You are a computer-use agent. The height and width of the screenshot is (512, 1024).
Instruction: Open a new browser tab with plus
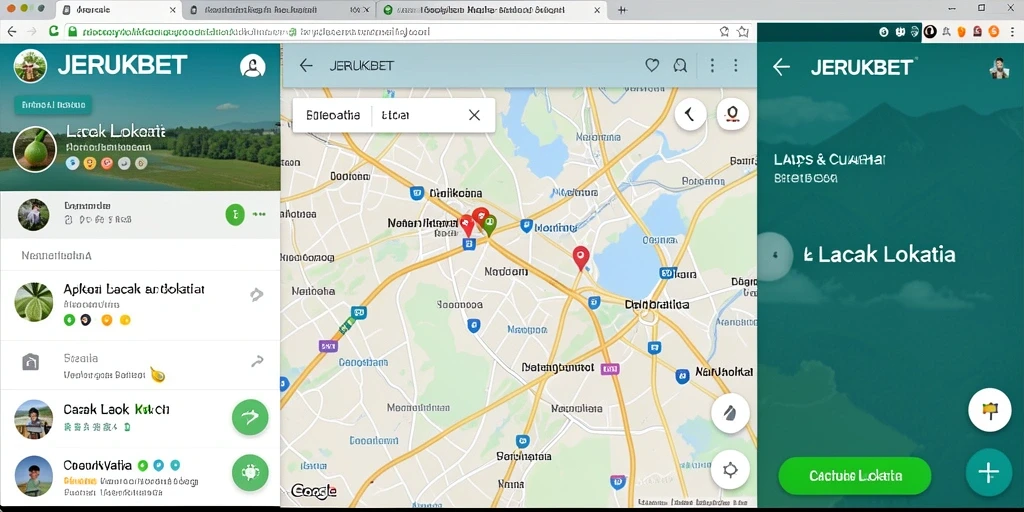[x=622, y=10]
